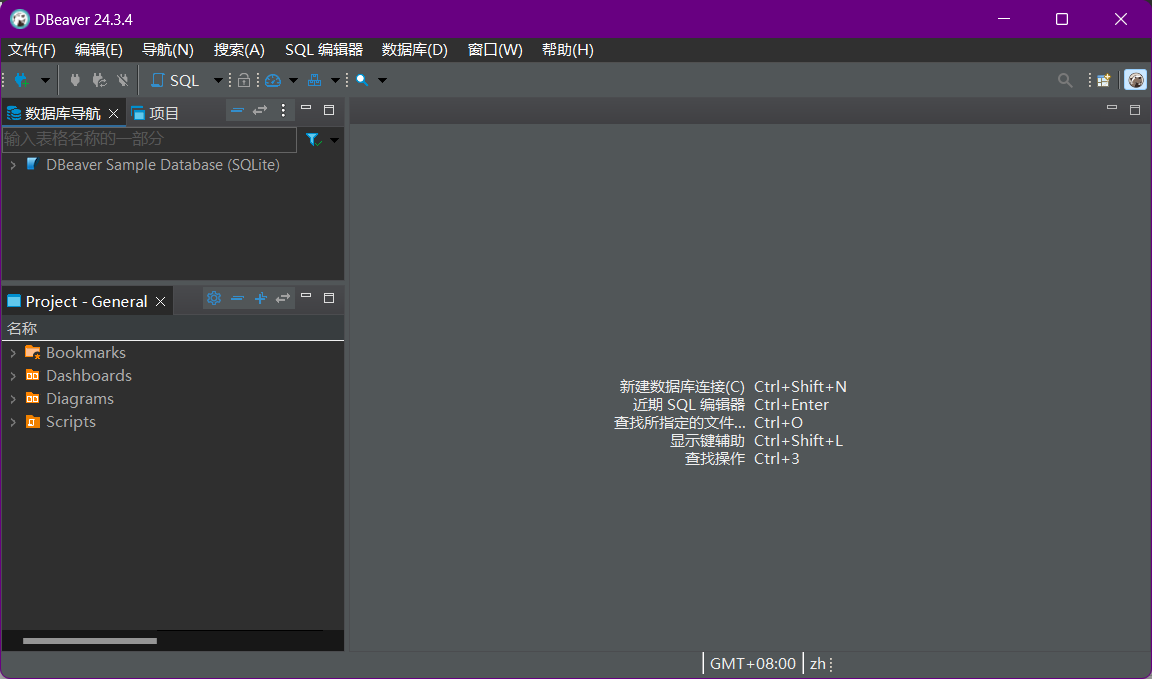Select the Diagrams folder

pos(80,398)
